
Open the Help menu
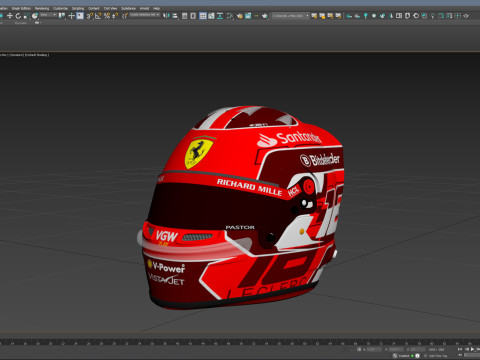156,8
